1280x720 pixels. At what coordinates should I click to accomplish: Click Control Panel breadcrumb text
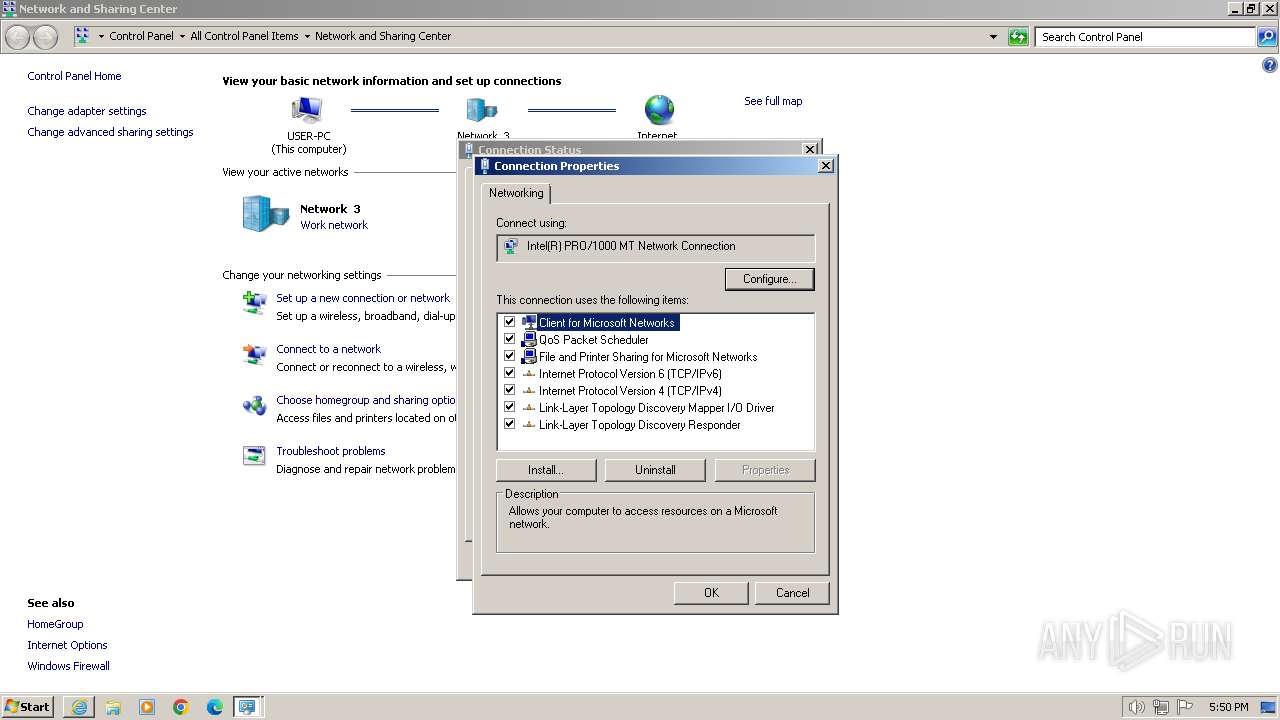(x=141, y=36)
